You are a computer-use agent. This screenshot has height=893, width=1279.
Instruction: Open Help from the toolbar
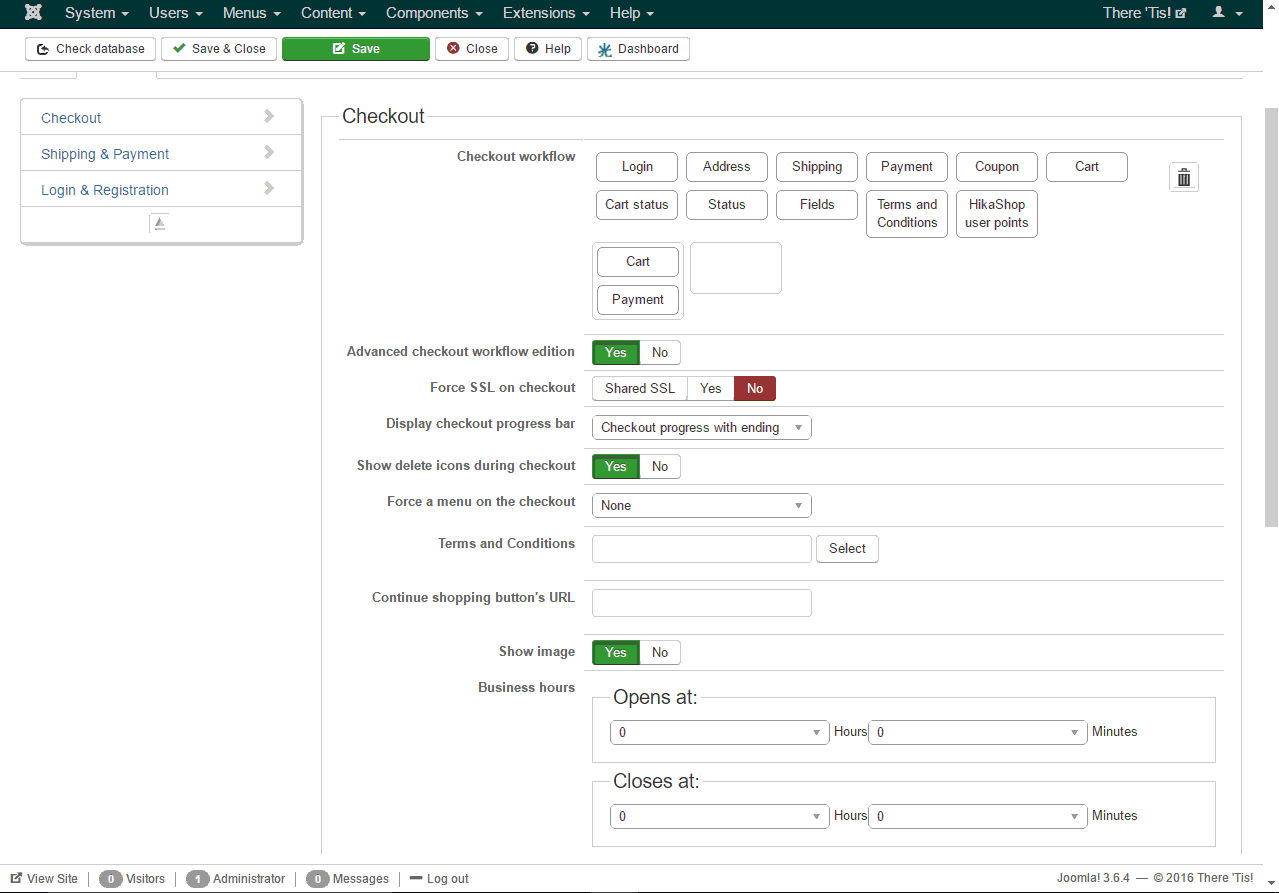548,49
